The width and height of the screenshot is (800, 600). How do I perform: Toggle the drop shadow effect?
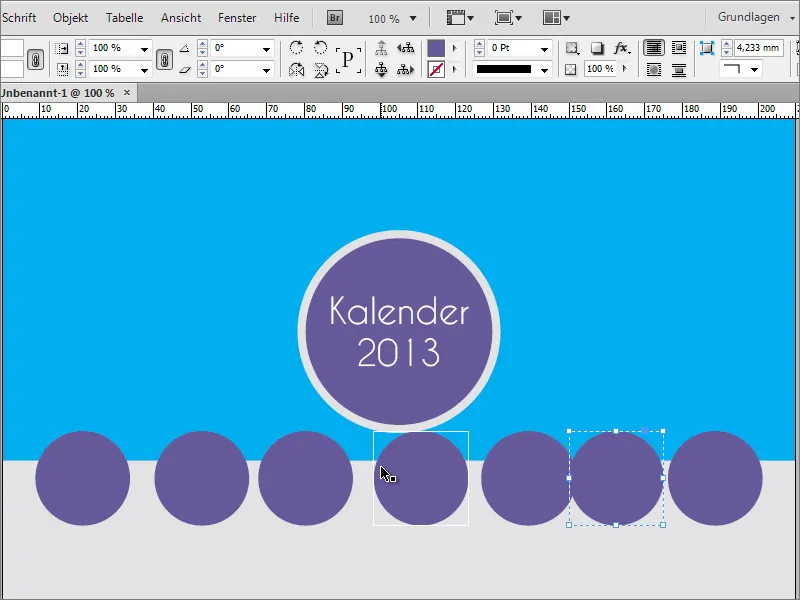point(597,48)
